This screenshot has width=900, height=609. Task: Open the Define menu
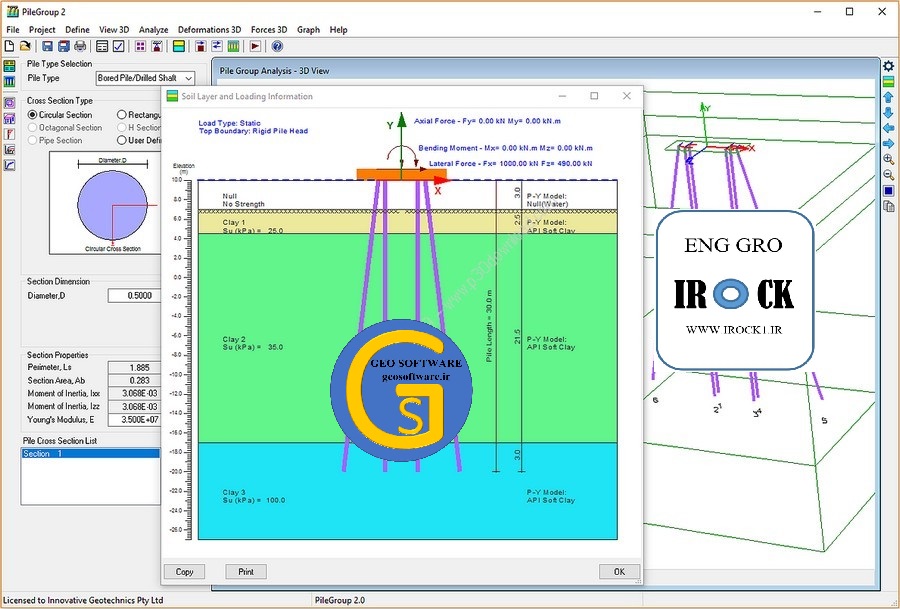point(77,30)
